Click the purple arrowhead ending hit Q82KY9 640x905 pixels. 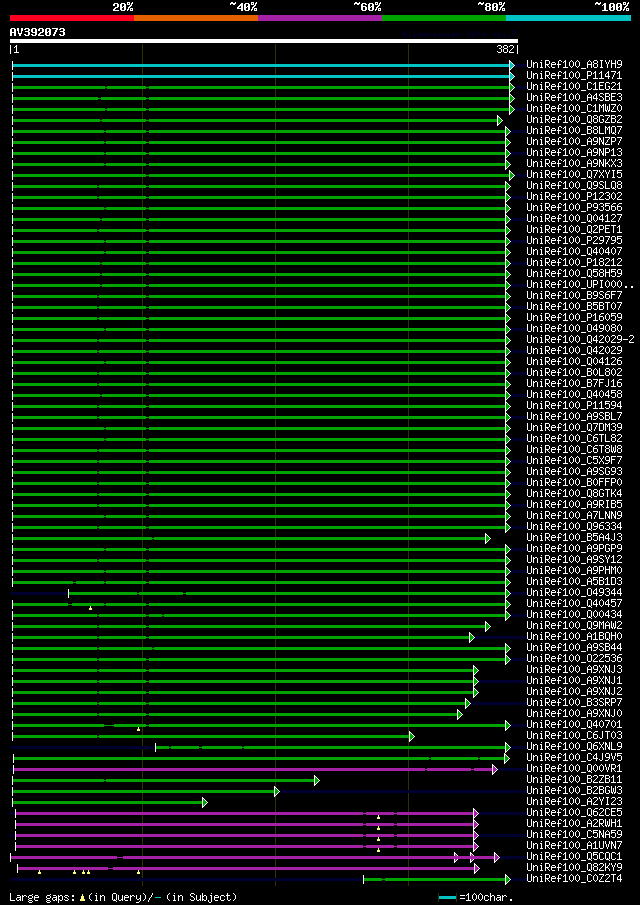point(477,868)
